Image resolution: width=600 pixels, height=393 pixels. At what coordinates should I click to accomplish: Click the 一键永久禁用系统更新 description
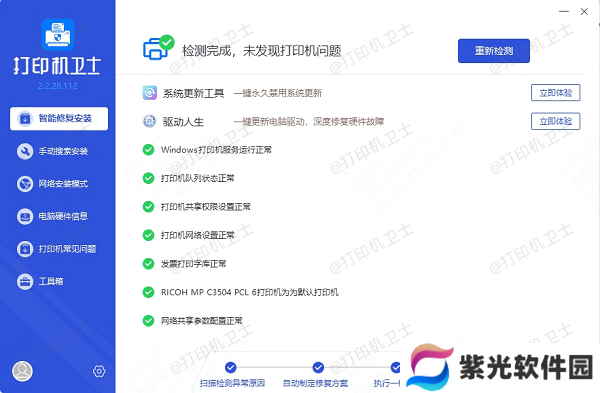[278, 93]
